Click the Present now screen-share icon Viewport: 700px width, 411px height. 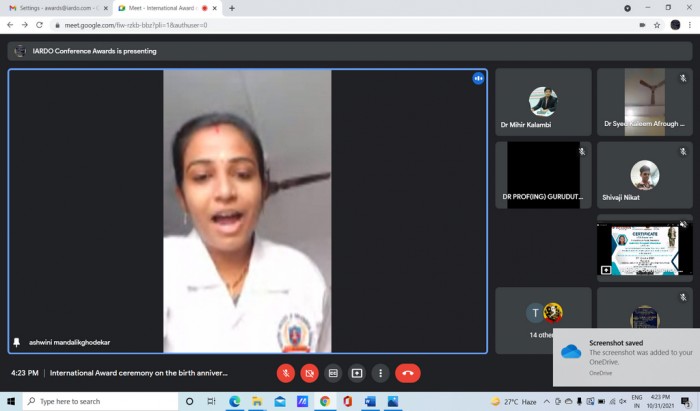pos(357,373)
